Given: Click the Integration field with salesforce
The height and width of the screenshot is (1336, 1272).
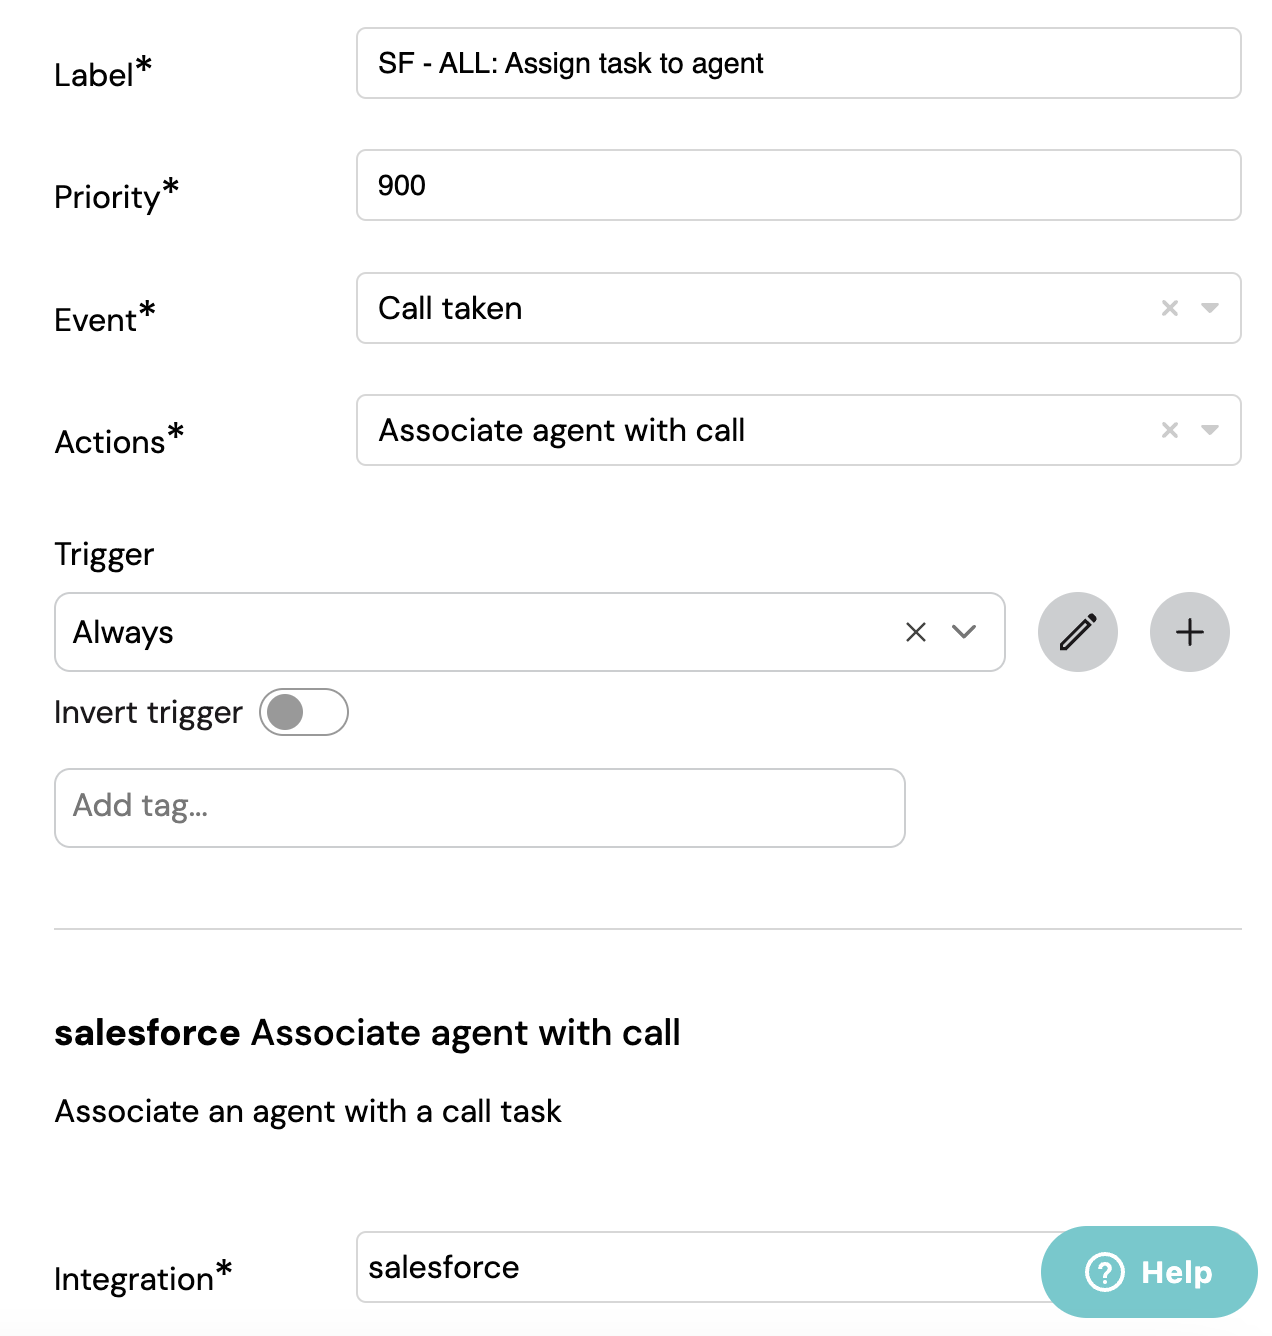Looking at the screenshot, I should point(700,1267).
